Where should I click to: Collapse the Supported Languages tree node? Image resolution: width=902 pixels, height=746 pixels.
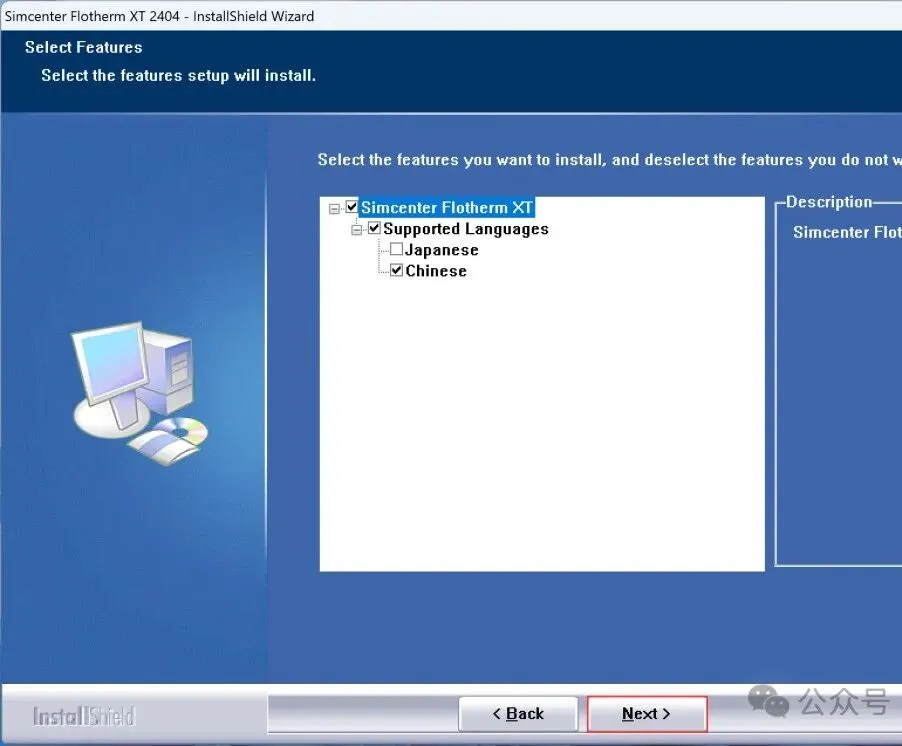pos(357,229)
